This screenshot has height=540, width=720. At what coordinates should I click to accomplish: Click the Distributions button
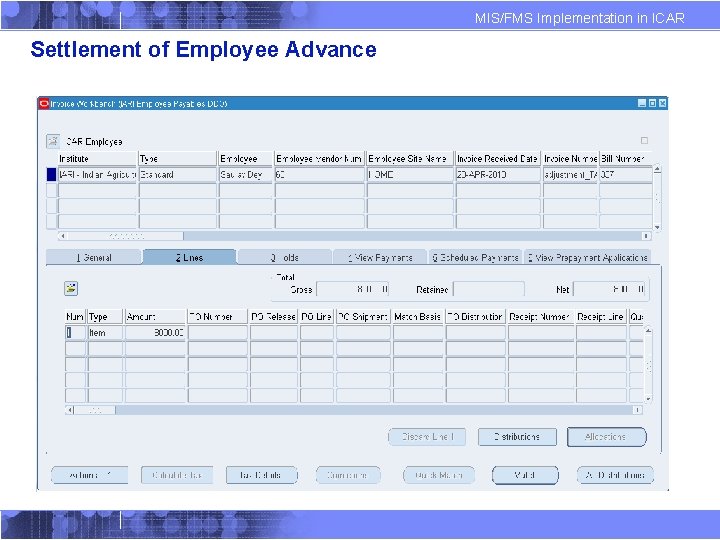pyautogui.click(x=517, y=437)
